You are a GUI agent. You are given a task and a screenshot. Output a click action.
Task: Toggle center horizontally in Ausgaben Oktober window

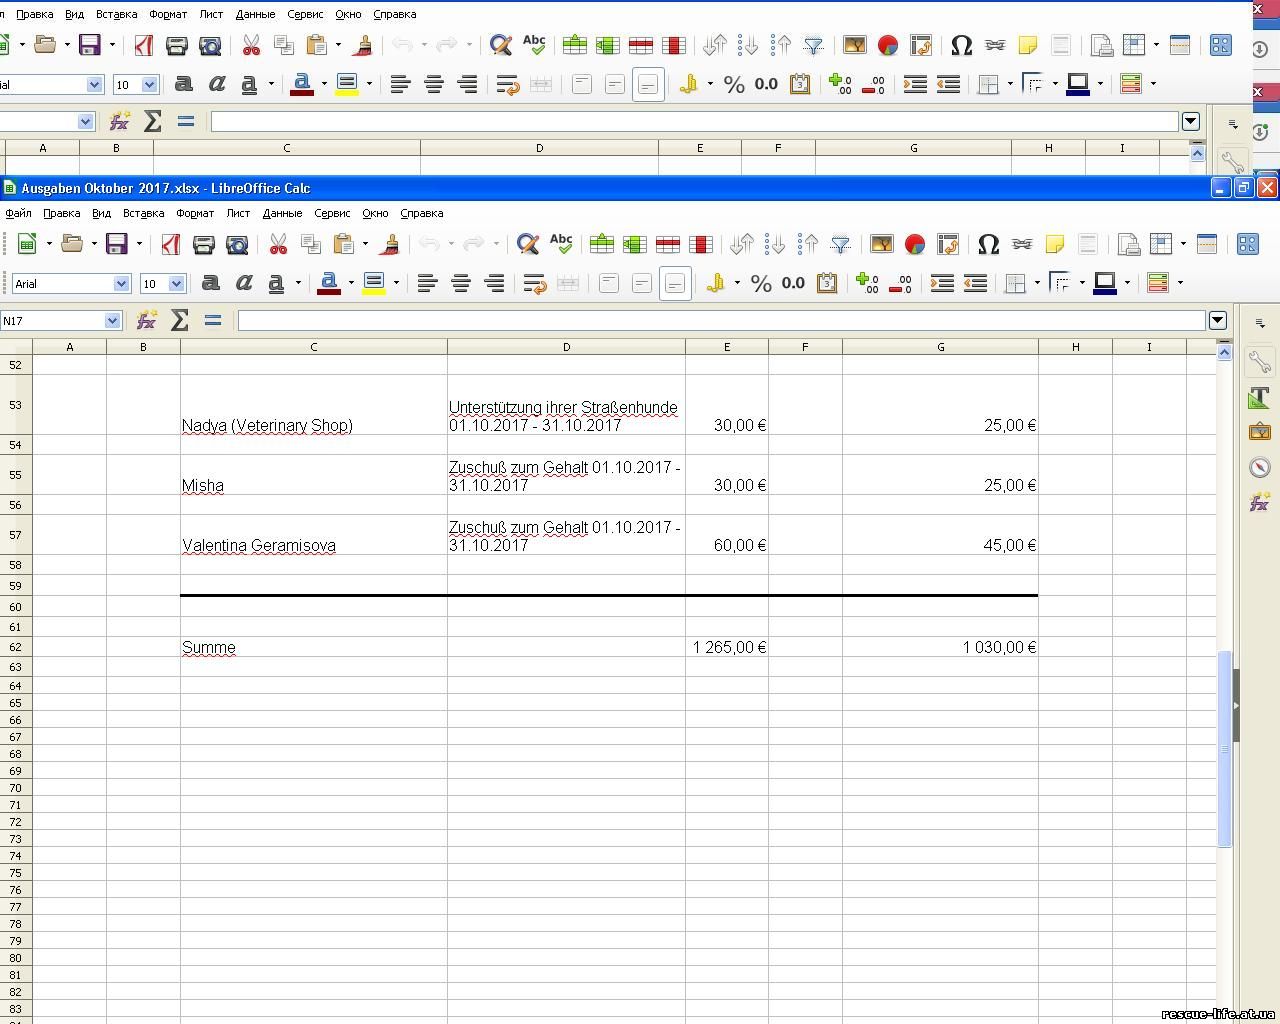click(461, 284)
